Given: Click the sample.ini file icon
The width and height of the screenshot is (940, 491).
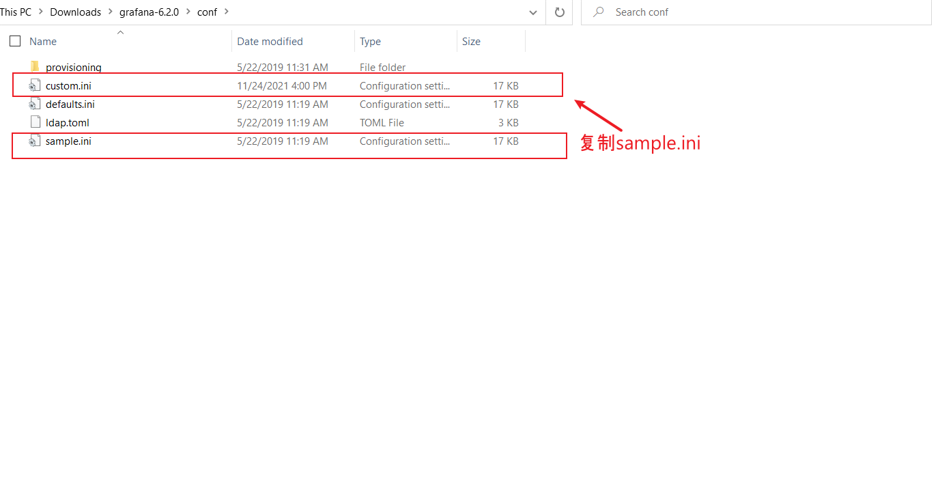Looking at the screenshot, I should coord(35,141).
